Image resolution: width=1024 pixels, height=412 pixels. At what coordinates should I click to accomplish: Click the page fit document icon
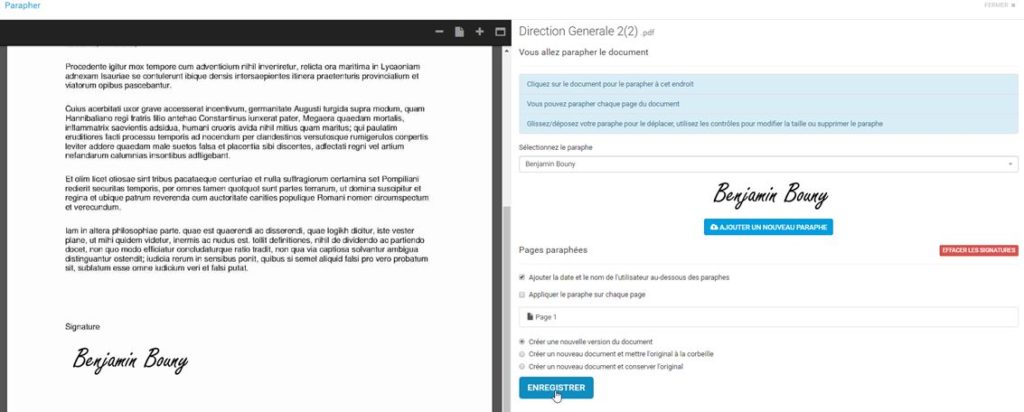coord(459,31)
